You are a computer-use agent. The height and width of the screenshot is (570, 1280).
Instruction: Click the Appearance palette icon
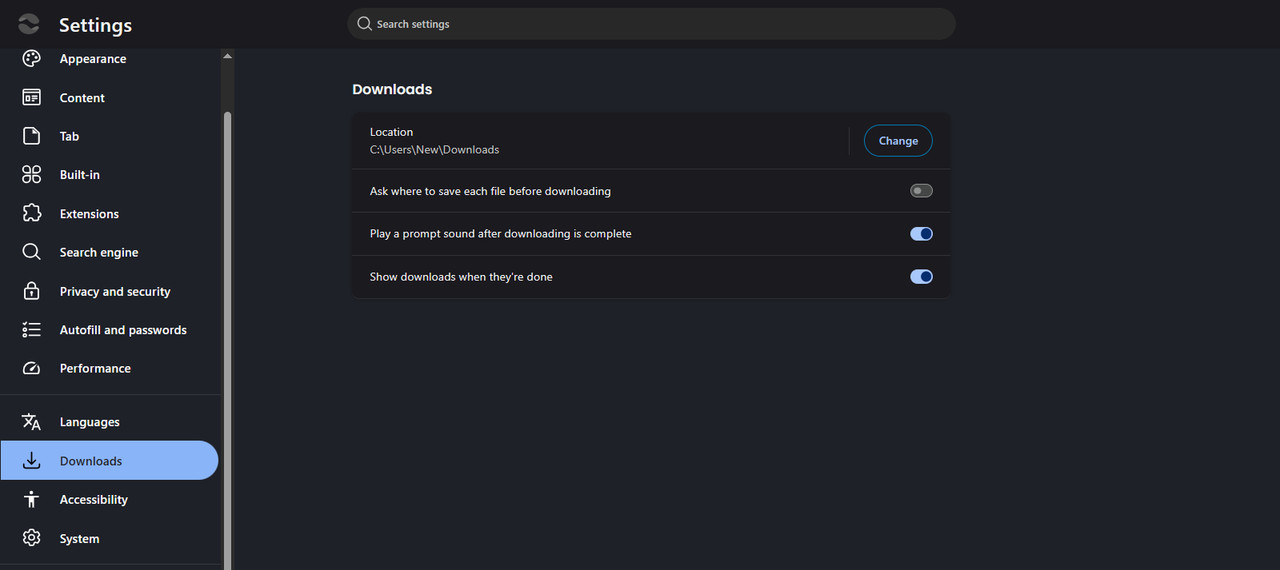coord(31,59)
